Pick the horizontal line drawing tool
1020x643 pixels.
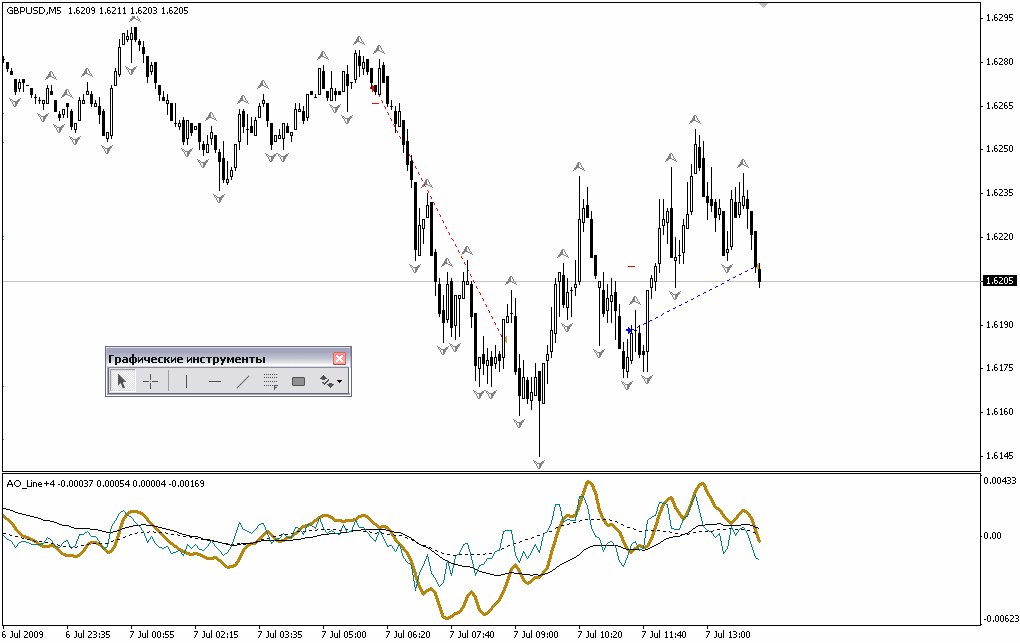pos(214,381)
